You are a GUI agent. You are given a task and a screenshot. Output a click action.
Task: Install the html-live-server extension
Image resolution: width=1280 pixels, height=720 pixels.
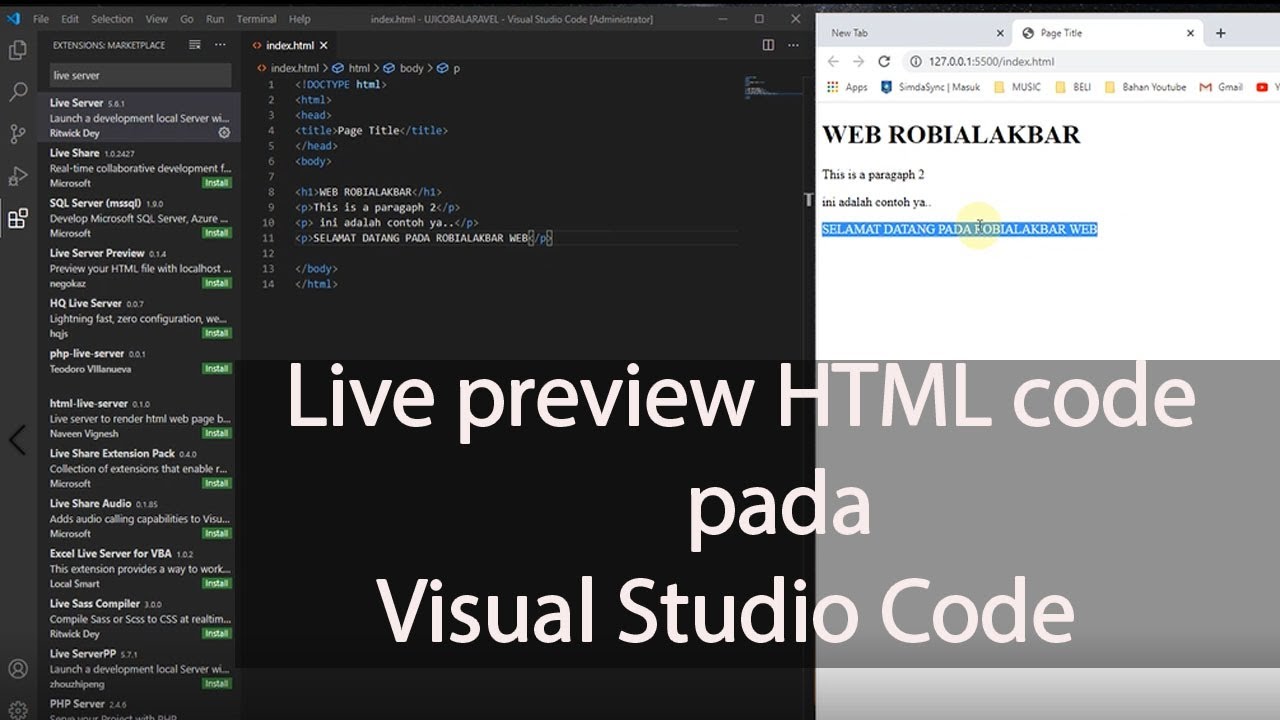click(x=217, y=434)
